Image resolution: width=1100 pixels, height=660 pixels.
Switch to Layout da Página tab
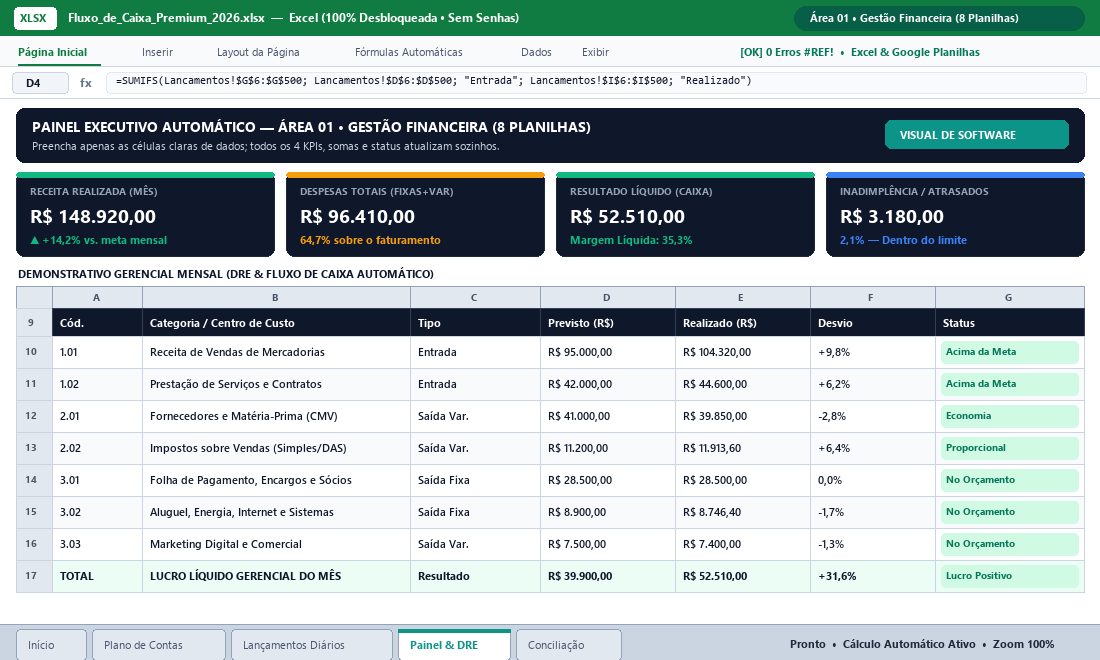[x=258, y=52]
